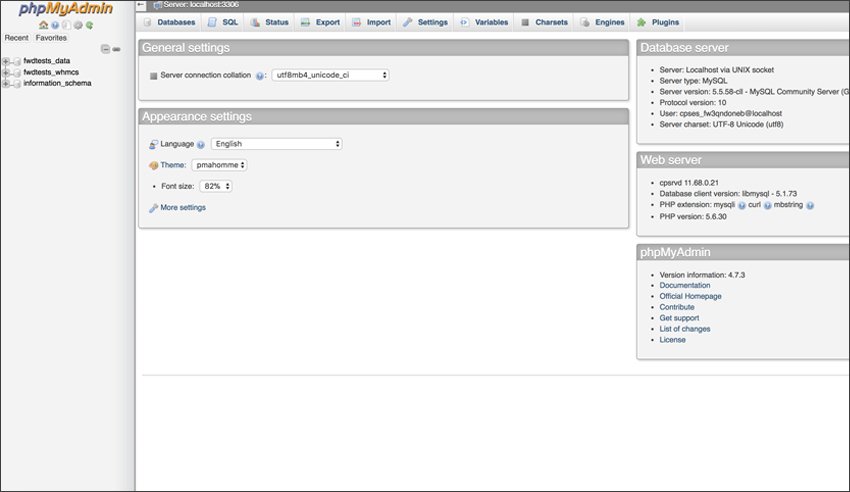The image size is (850, 492).
Task: Open the Get support link
Action: (679, 318)
